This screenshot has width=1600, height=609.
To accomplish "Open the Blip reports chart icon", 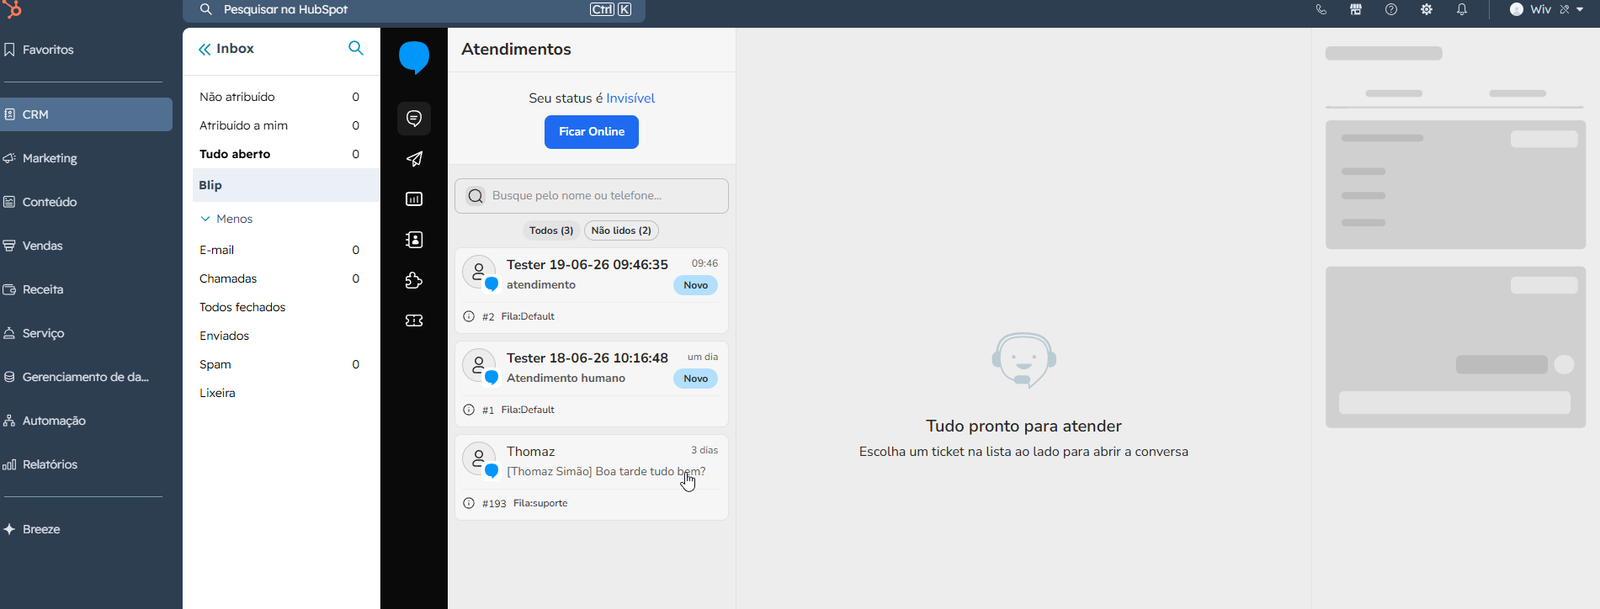I will pos(414,199).
